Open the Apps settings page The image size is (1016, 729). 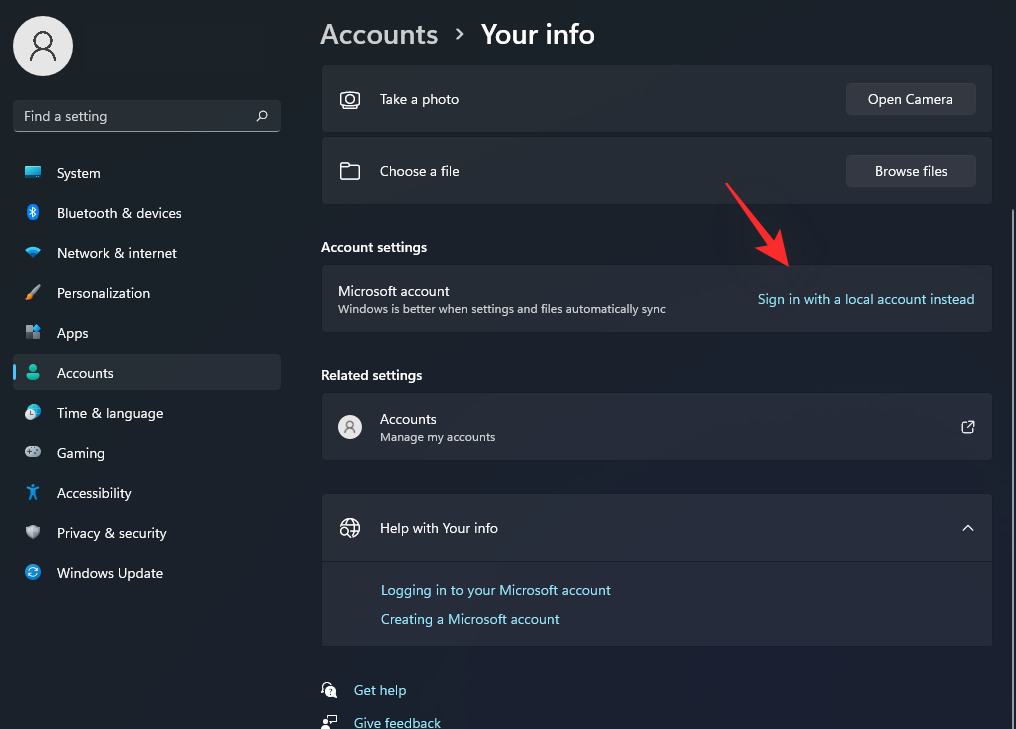point(72,333)
